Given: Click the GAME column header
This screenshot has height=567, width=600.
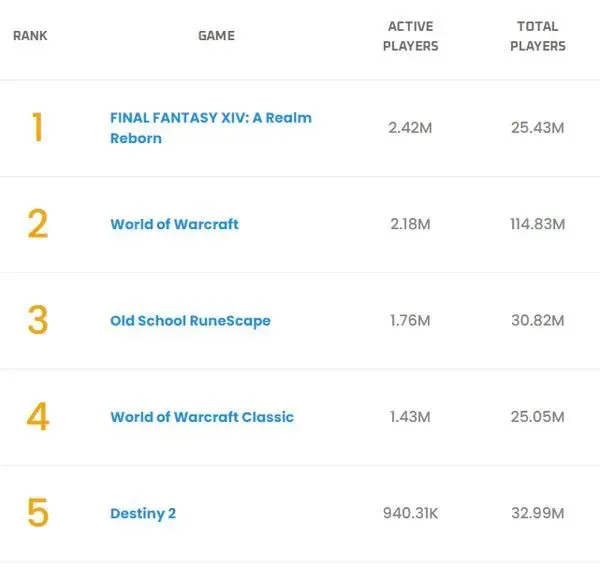Looking at the screenshot, I should tap(216, 36).
